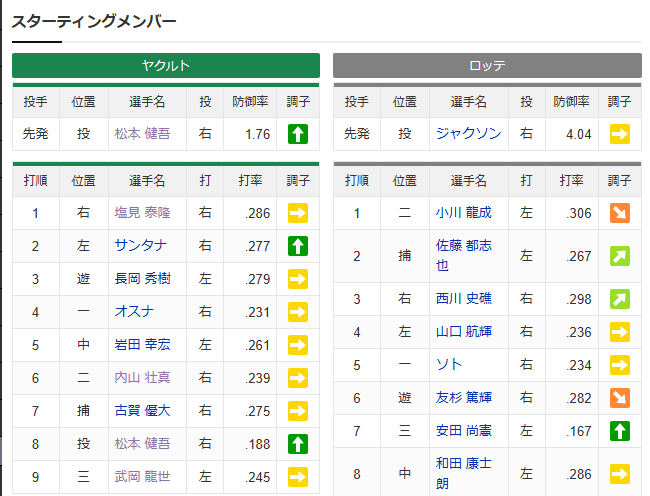The width and height of the screenshot is (650, 496).
Task: Click the condition arrow for 塩見 泰隆
Action: click(298, 213)
